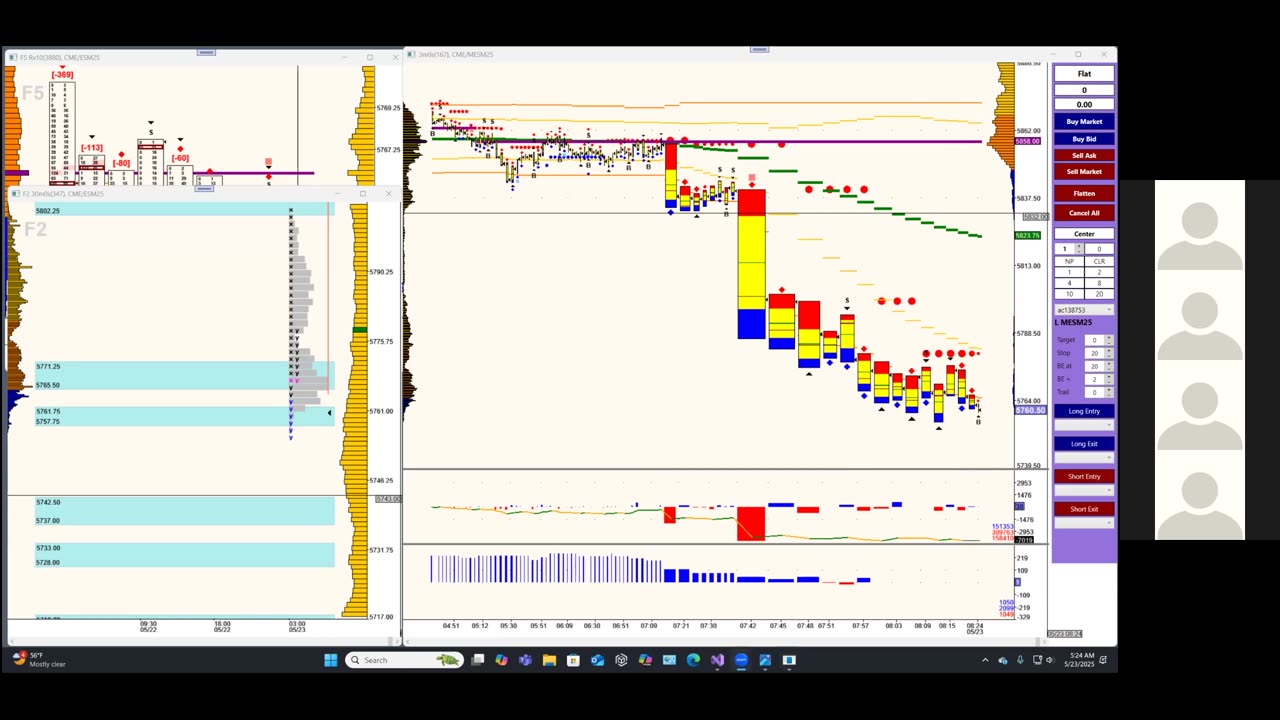Adjust the Target value stepper
The image size is (1280, 720).
[1109, 340]
